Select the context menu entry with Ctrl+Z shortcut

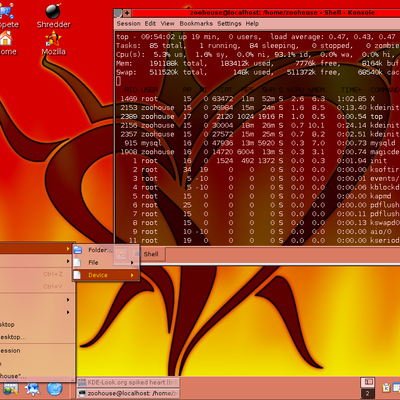tap(37, 274)
